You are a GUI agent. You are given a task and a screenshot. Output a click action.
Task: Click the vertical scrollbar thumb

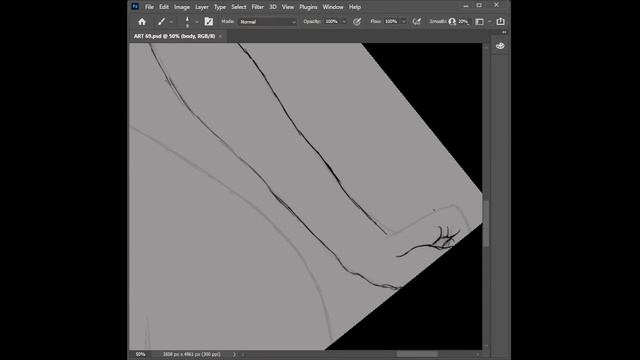click(x=486, y=224)
